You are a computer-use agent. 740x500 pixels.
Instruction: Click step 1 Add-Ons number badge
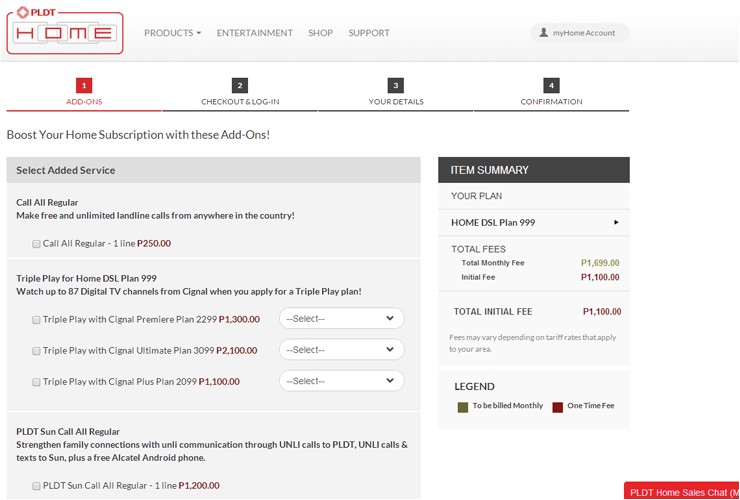coord(84,86)
